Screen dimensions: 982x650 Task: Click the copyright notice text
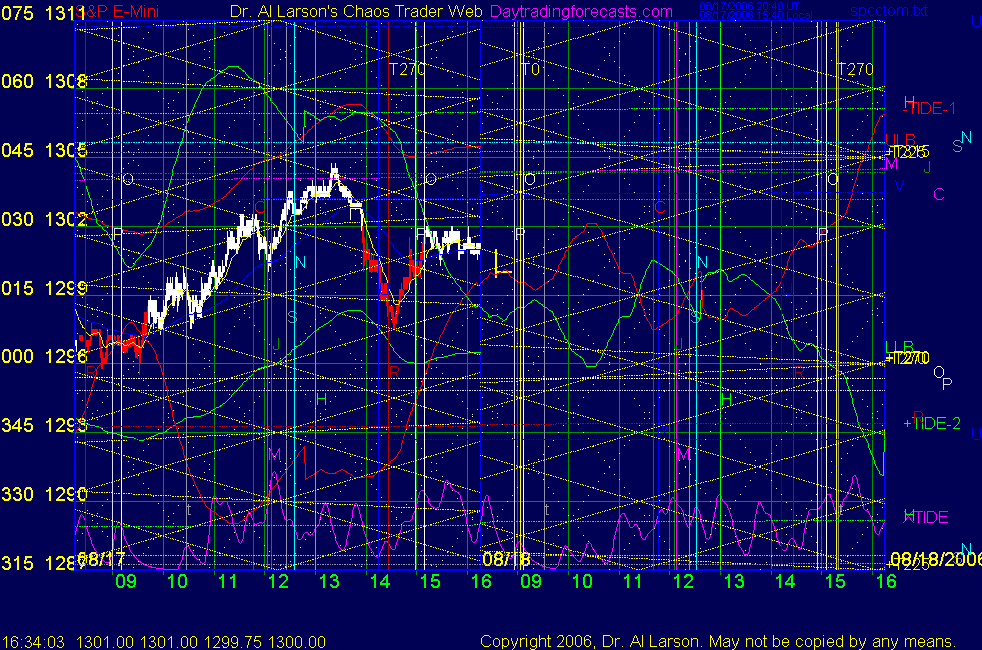tap(717, 641)
